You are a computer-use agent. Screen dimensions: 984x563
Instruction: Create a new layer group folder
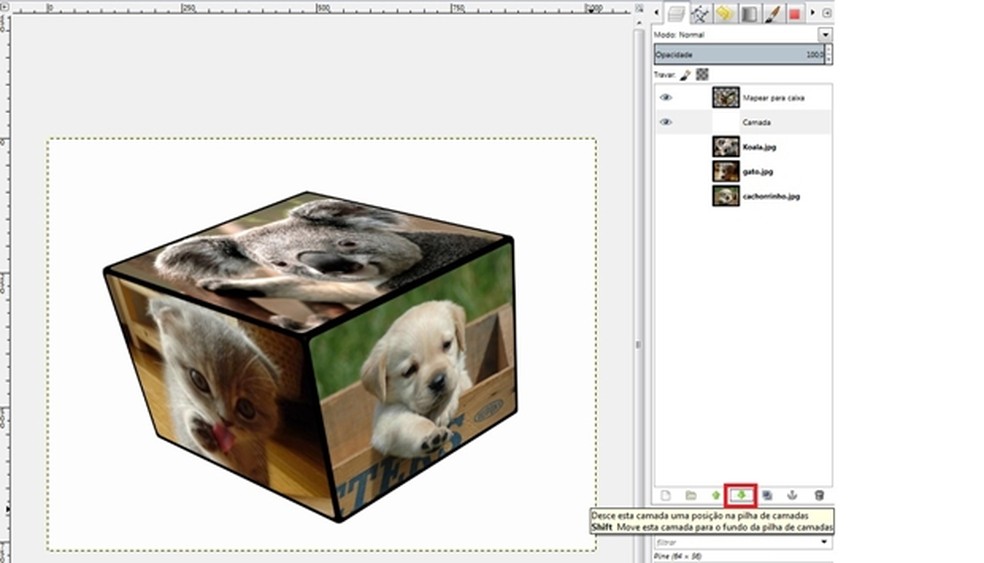[x=690, y=495]
